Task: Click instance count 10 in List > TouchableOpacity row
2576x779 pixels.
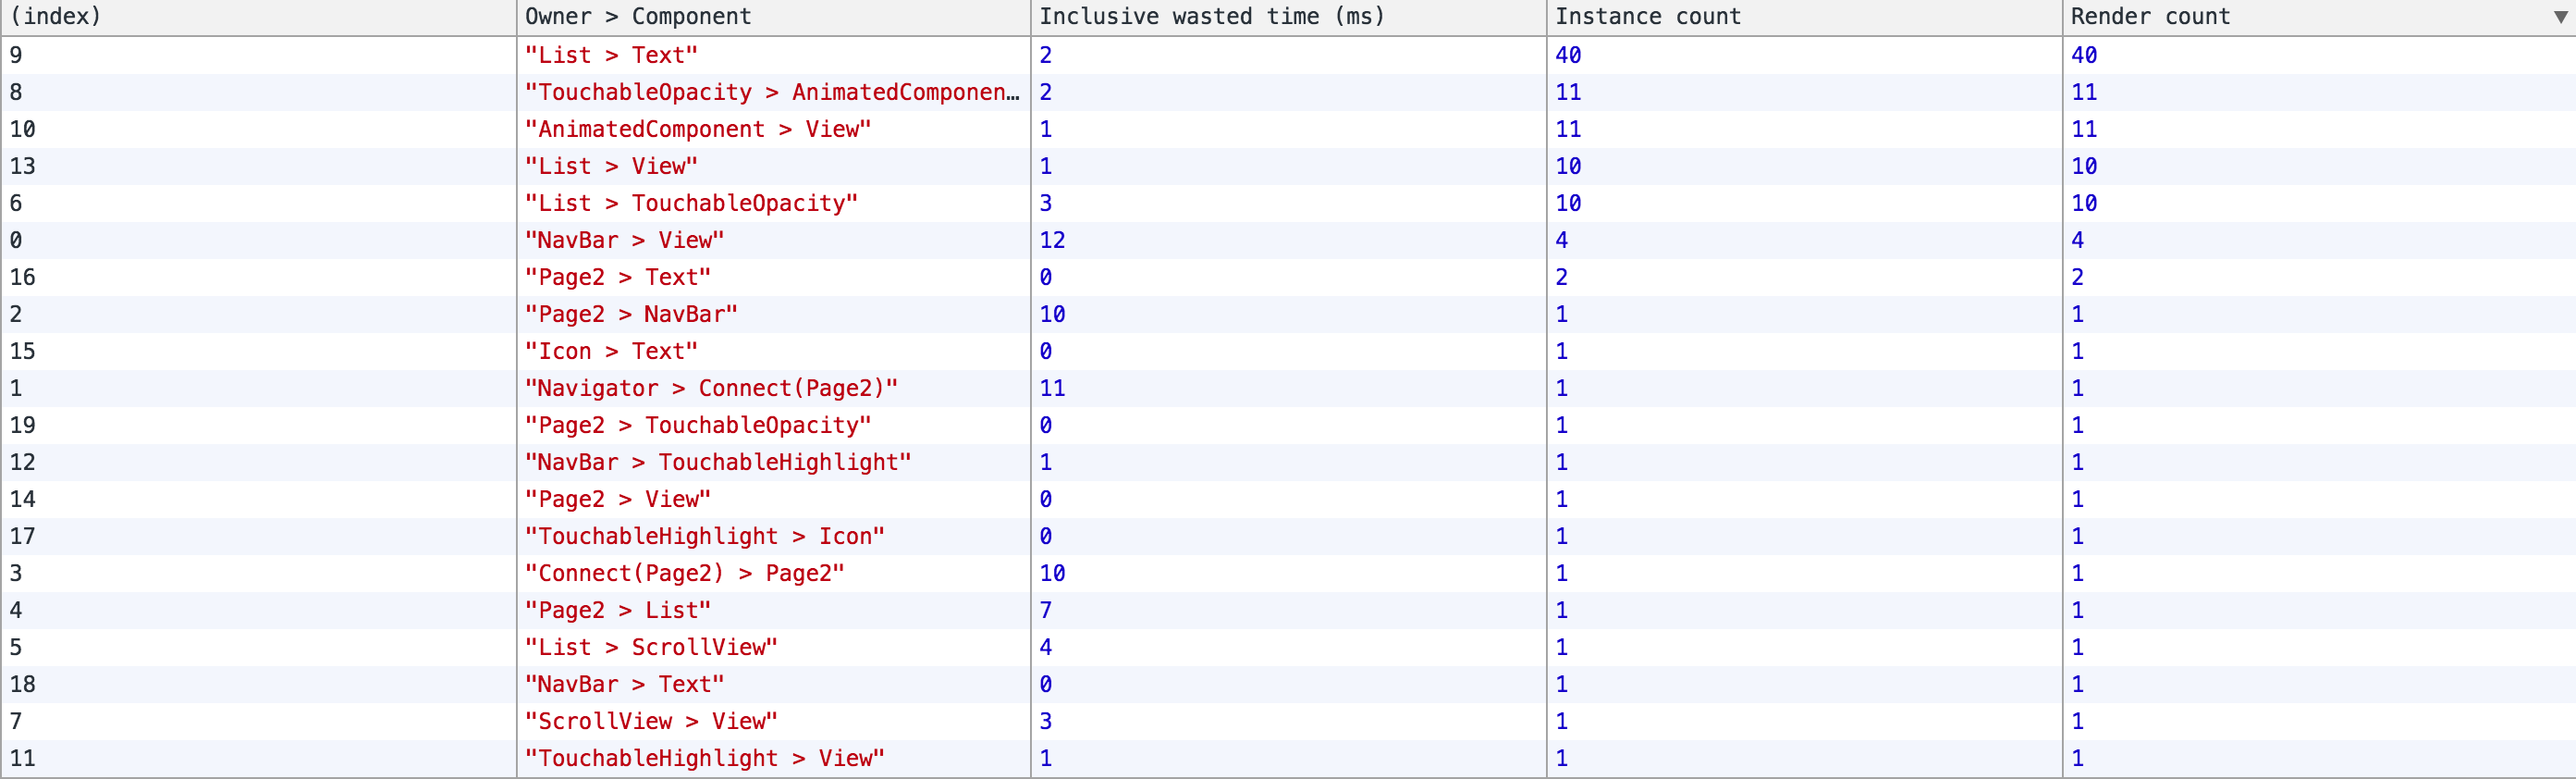Action: pyautogui.click(x=1568, y=203)
